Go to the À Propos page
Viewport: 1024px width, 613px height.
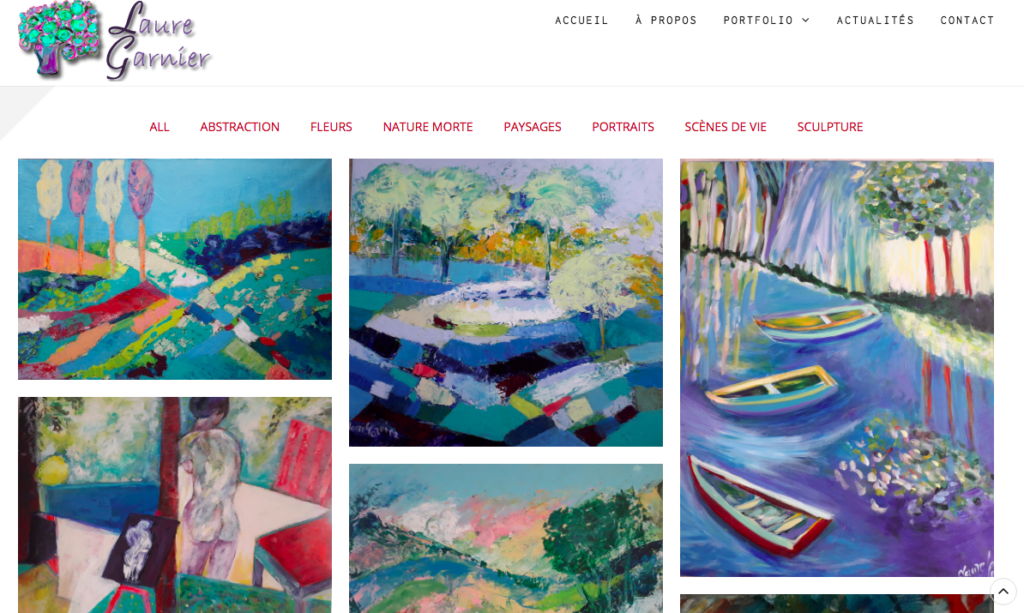[x=665, y=20]
